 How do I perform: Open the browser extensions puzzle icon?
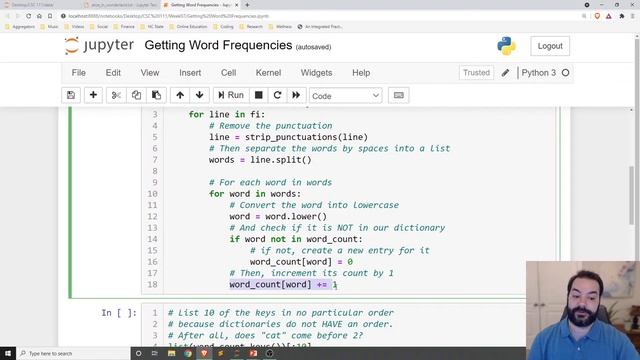pyautogui.click(x=622, y=16)
